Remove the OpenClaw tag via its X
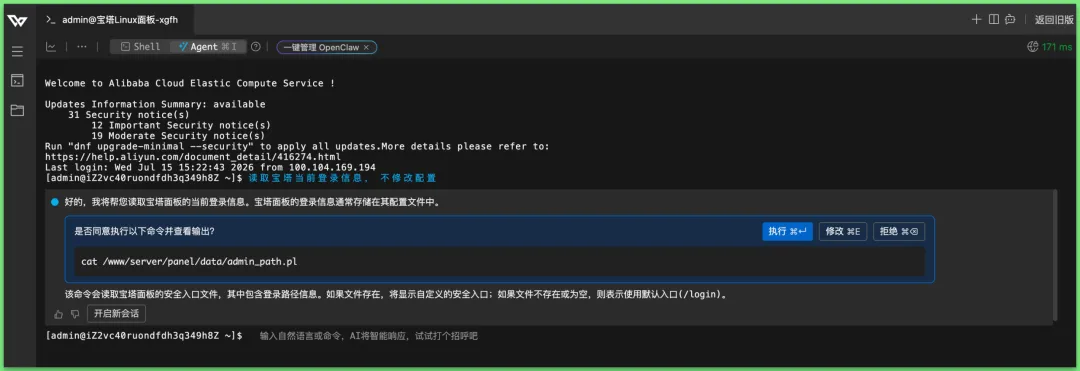The width and height of the screenshot is (1080, 371). click(x=366, y=47)
